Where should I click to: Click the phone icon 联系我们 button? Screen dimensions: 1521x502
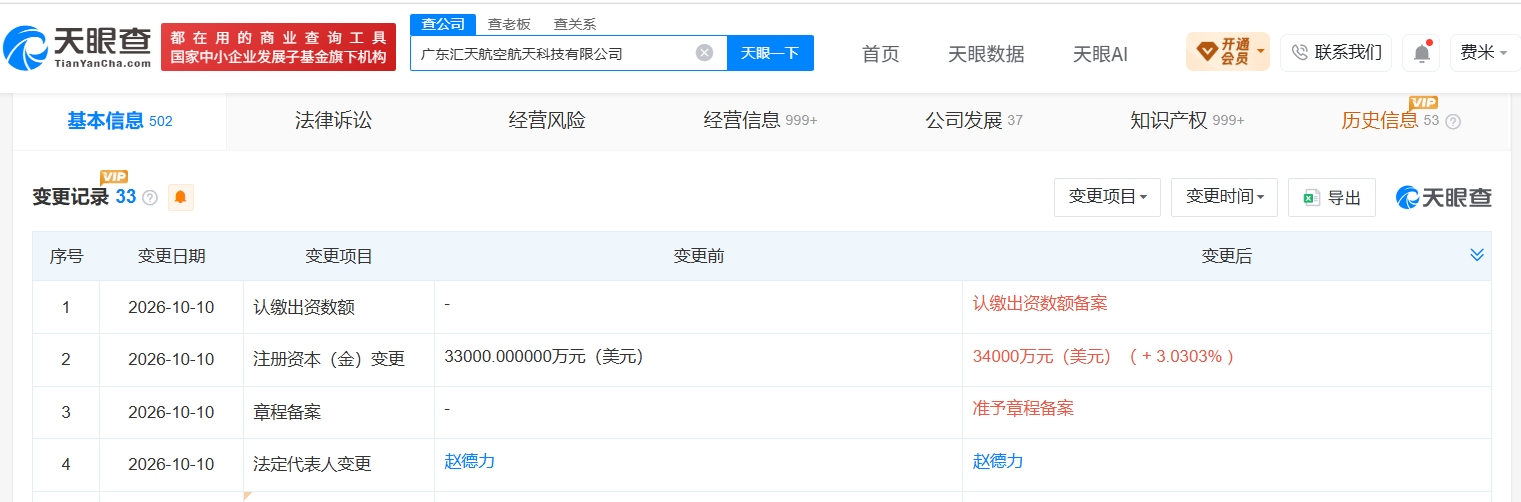1336,52
